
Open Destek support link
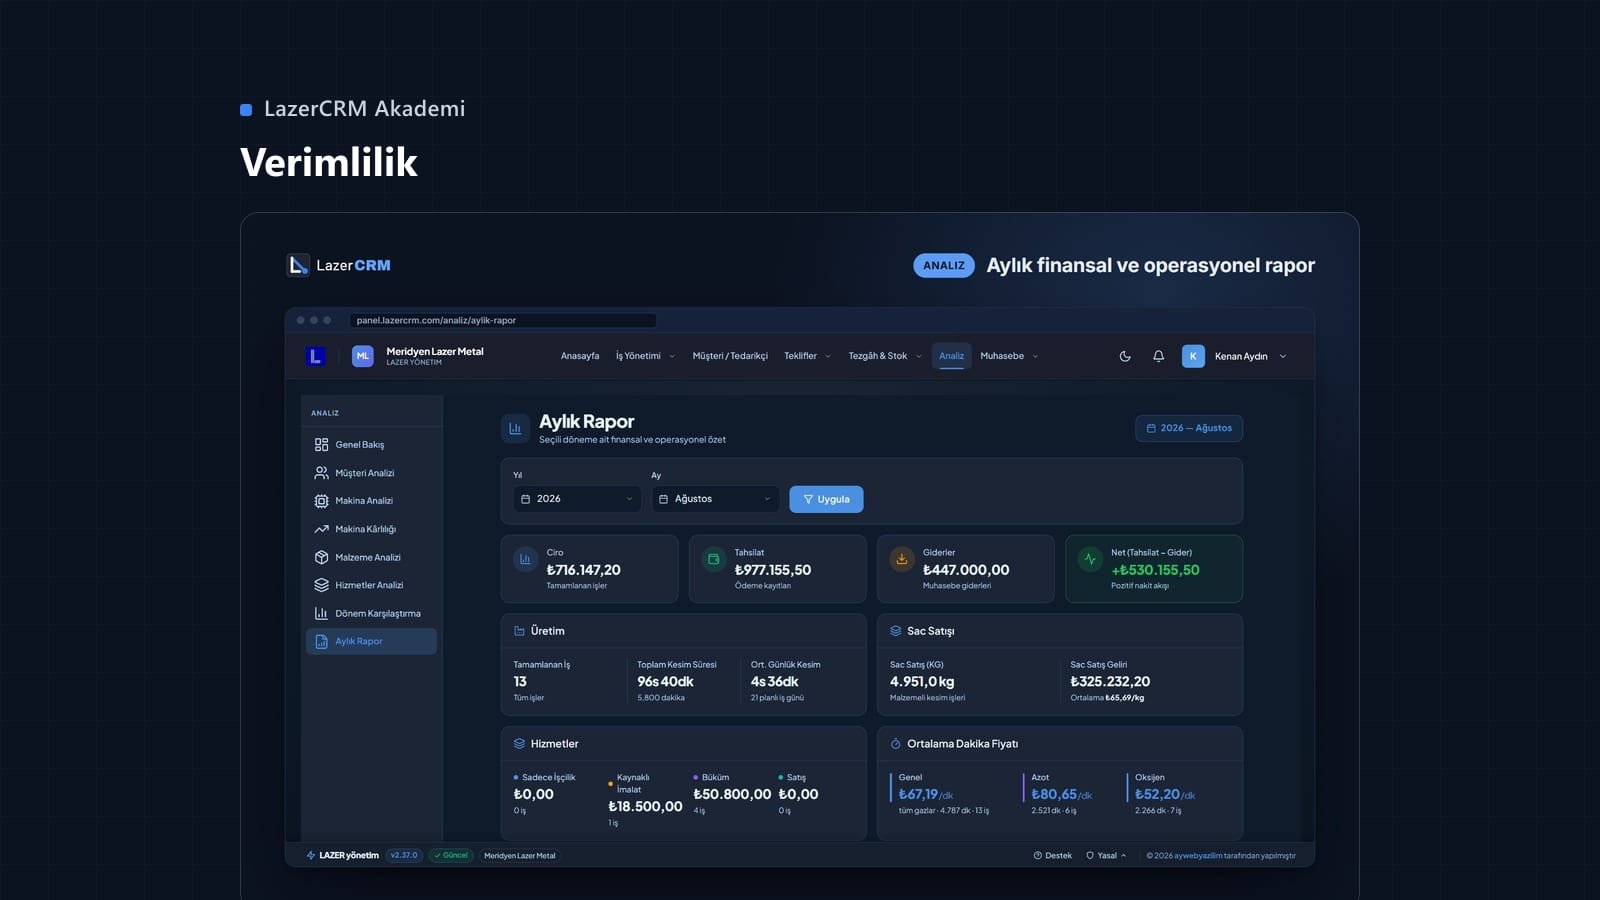click(x=1052, y=856)
